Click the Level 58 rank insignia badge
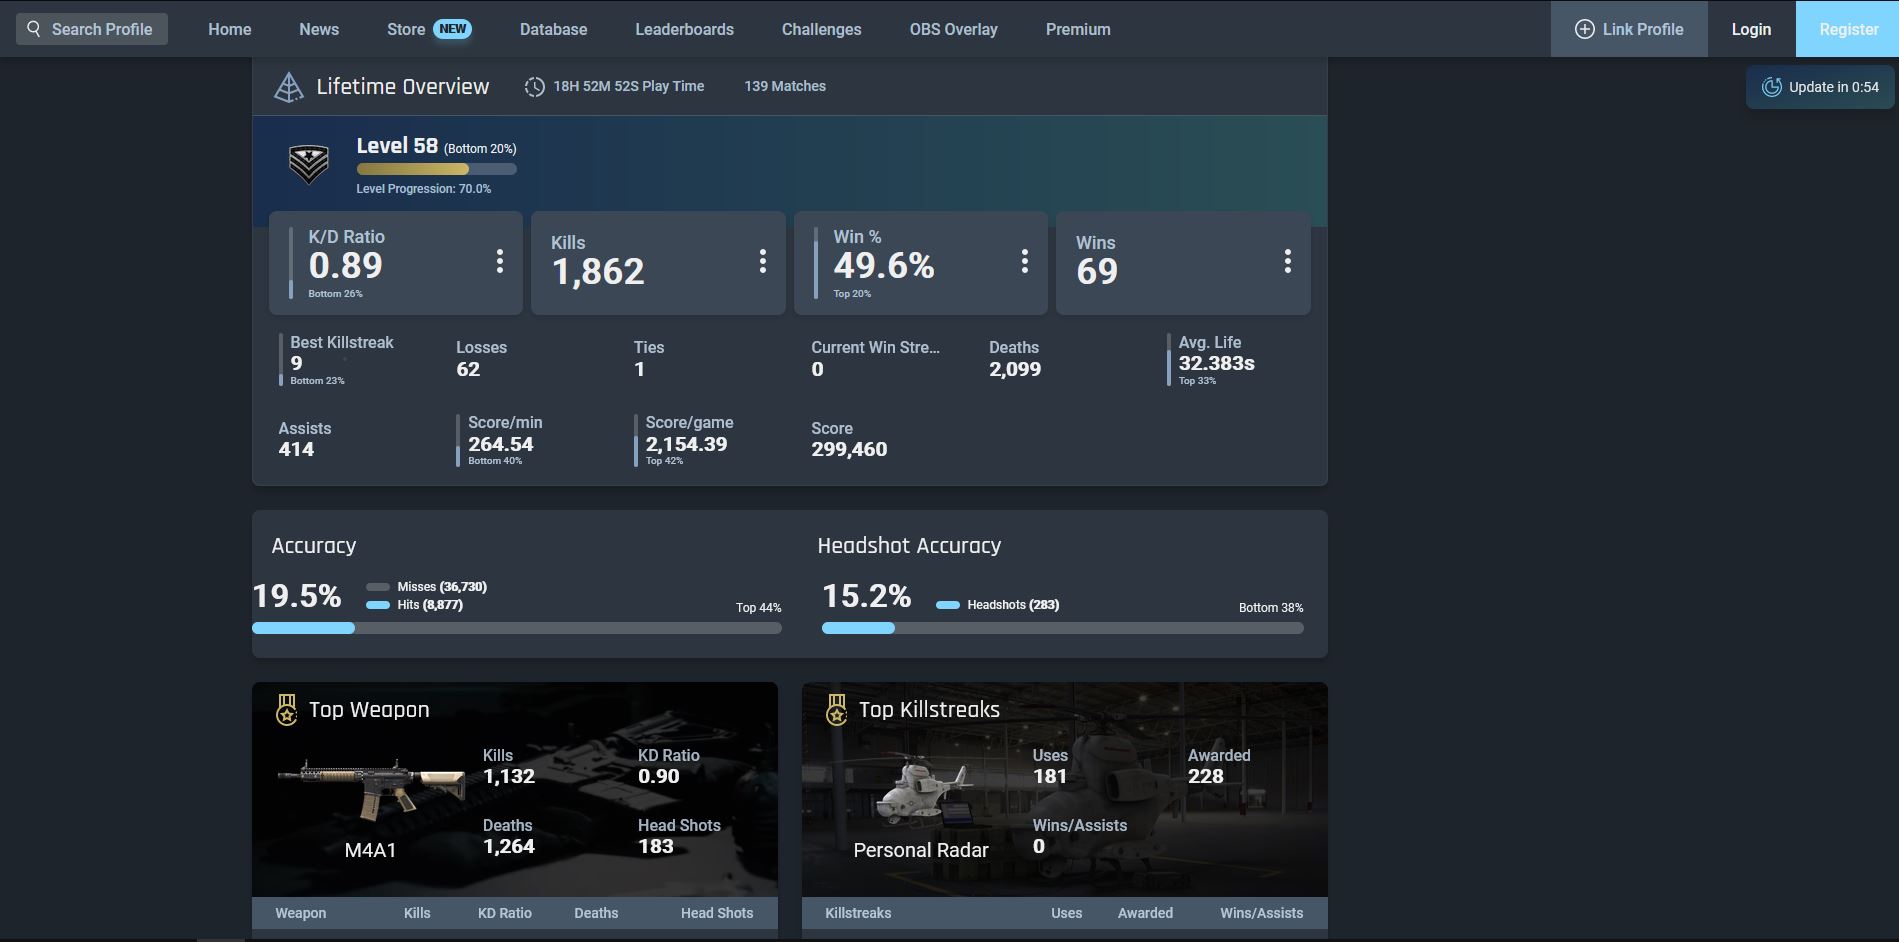Viewport: 1899px width, 942px height. [308, 164]
